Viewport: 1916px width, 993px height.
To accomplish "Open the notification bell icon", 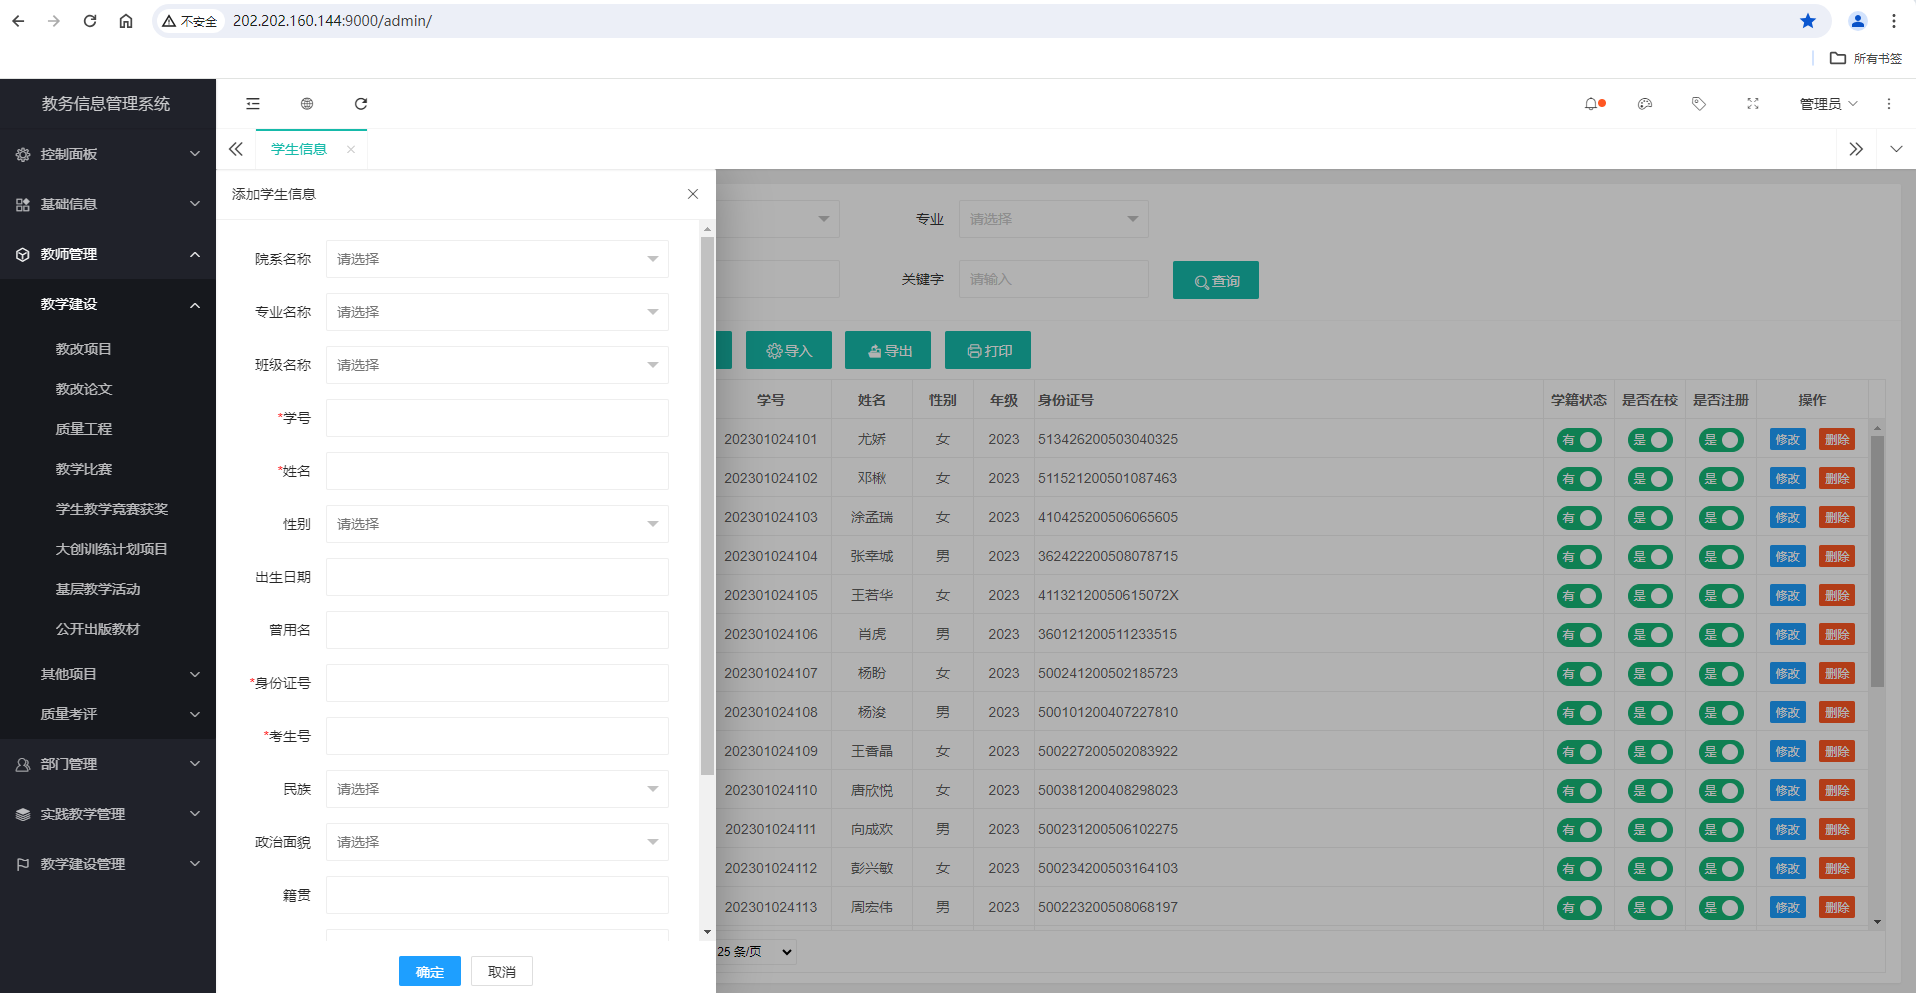I will click(1592, 104).
